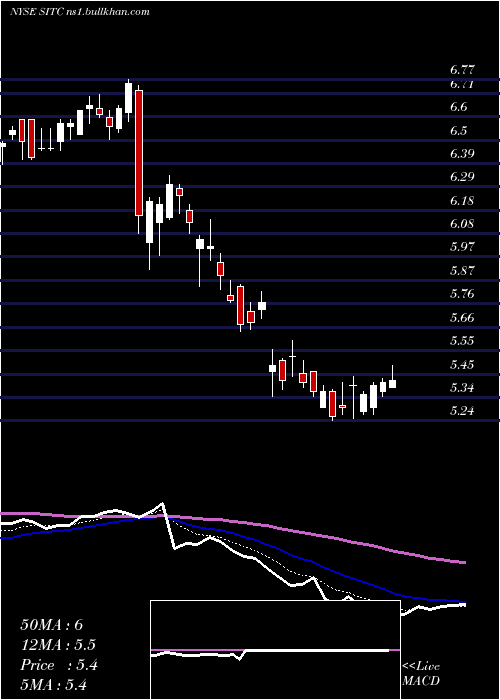The width and height of the screenshot is (500, 700).
Task: Click the 50MA : 6 indicator text
Action: 52,625
